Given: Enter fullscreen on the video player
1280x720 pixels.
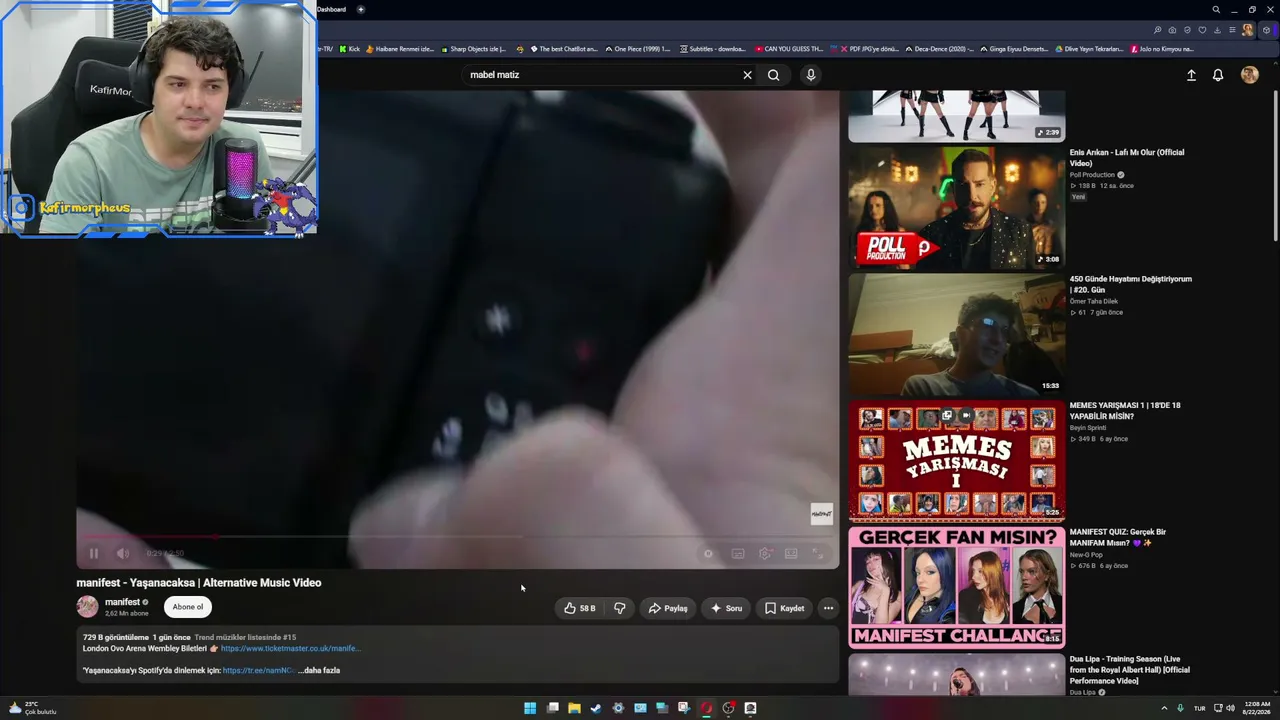Looking at the screenshot, I should point(817,553).
